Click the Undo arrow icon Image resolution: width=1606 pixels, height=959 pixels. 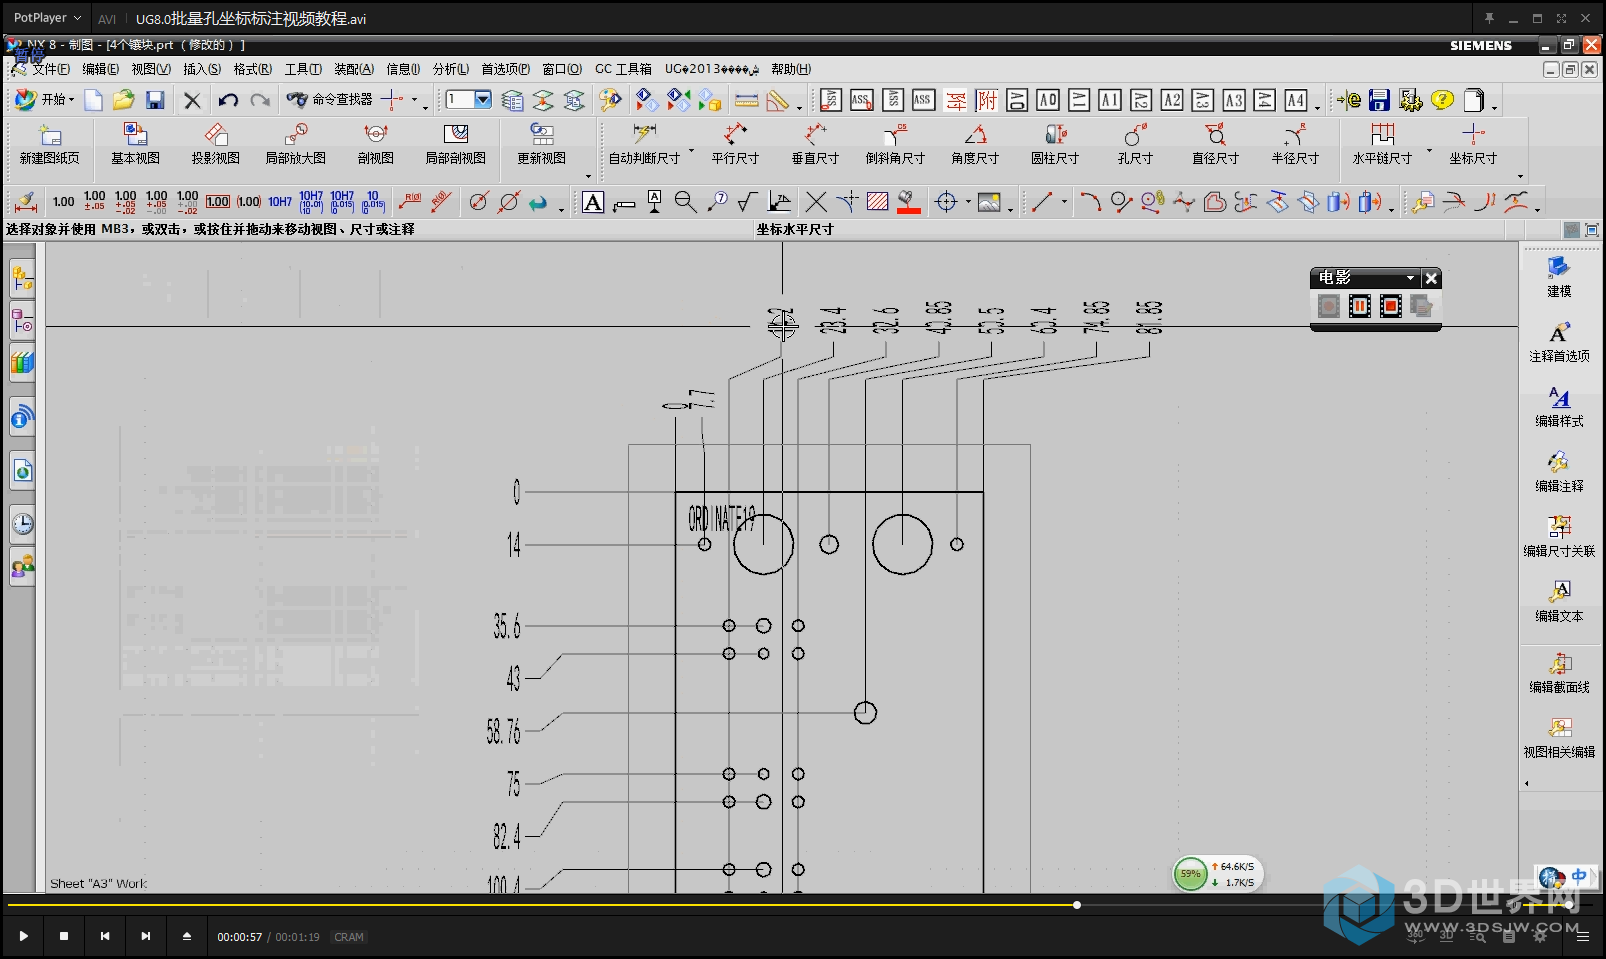pos(228,100)
